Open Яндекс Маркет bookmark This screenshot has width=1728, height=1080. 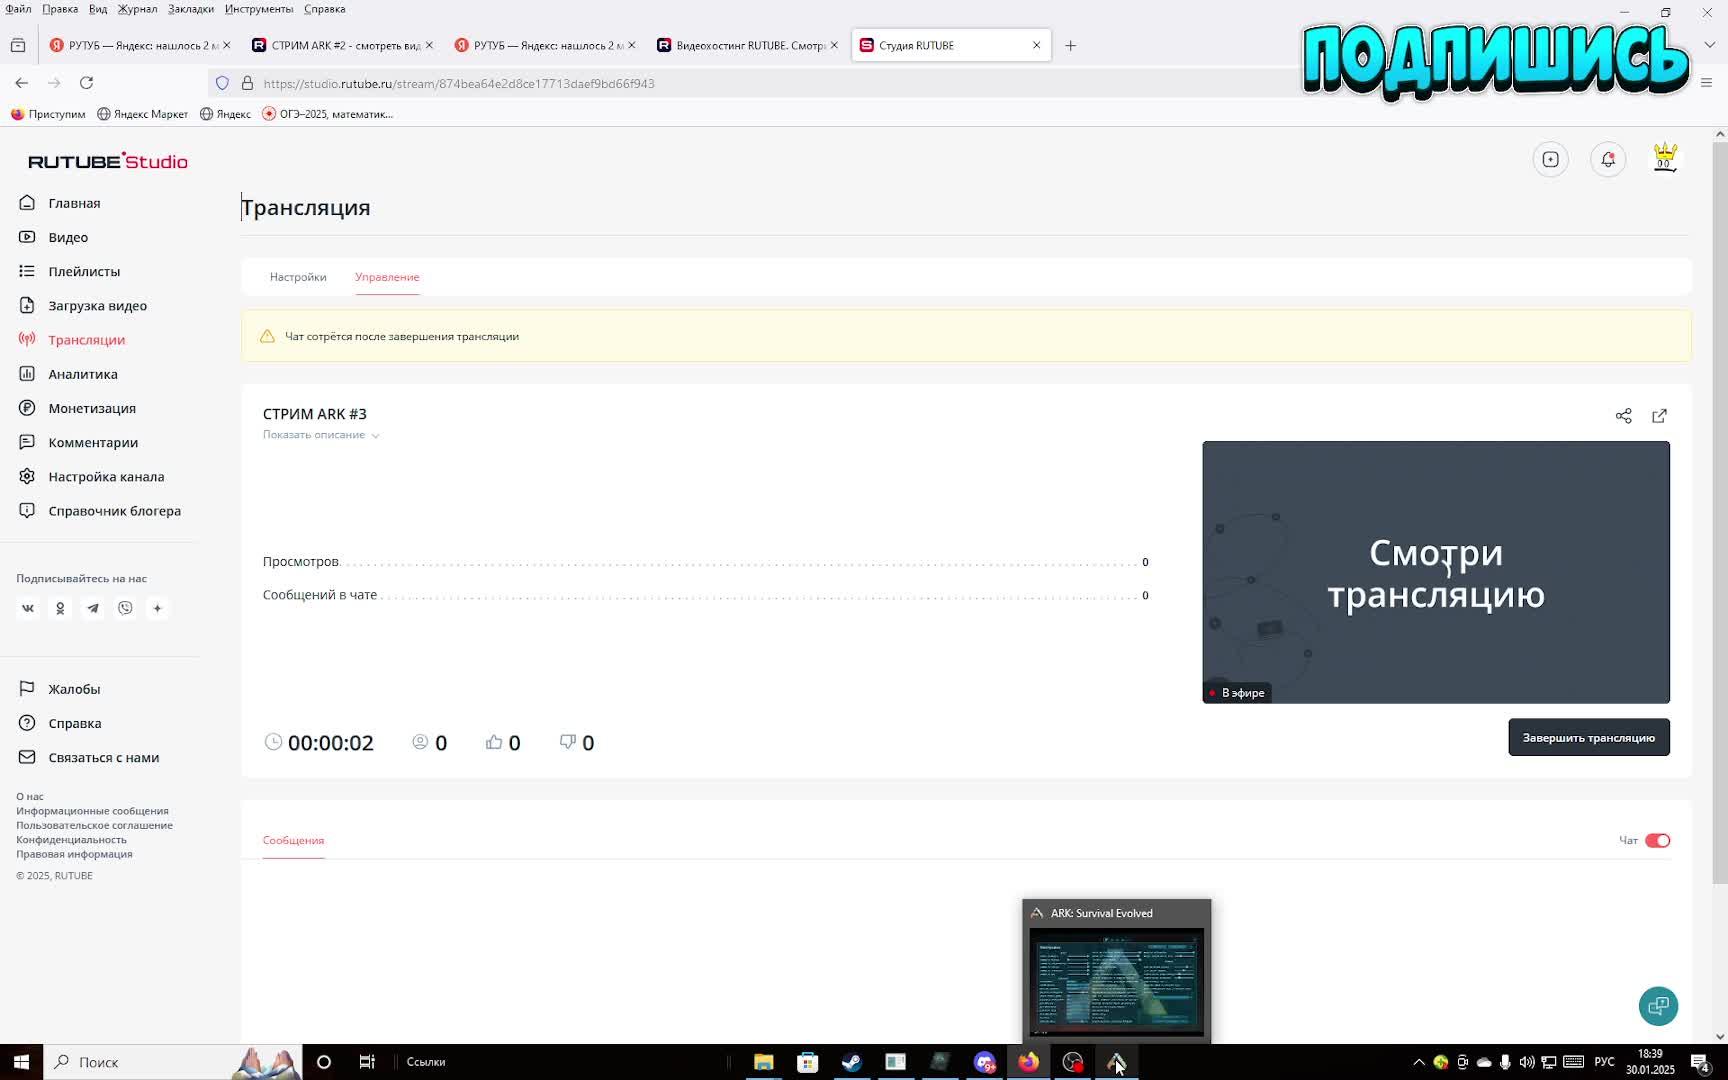[143, 114]
